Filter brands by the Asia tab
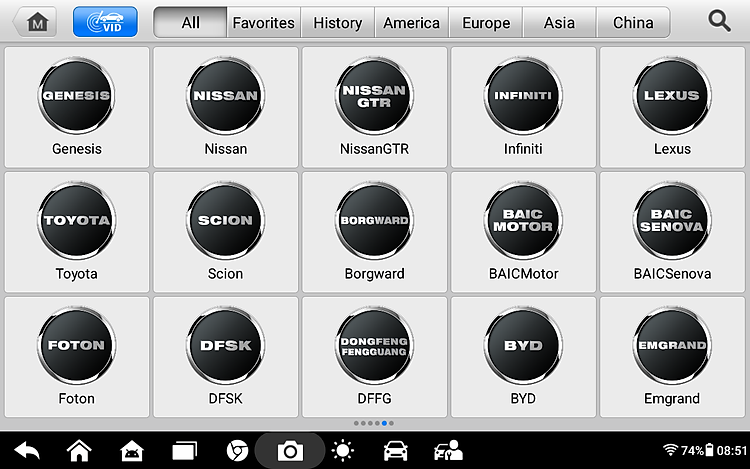 pyautogui.click(x=559, y=22)
